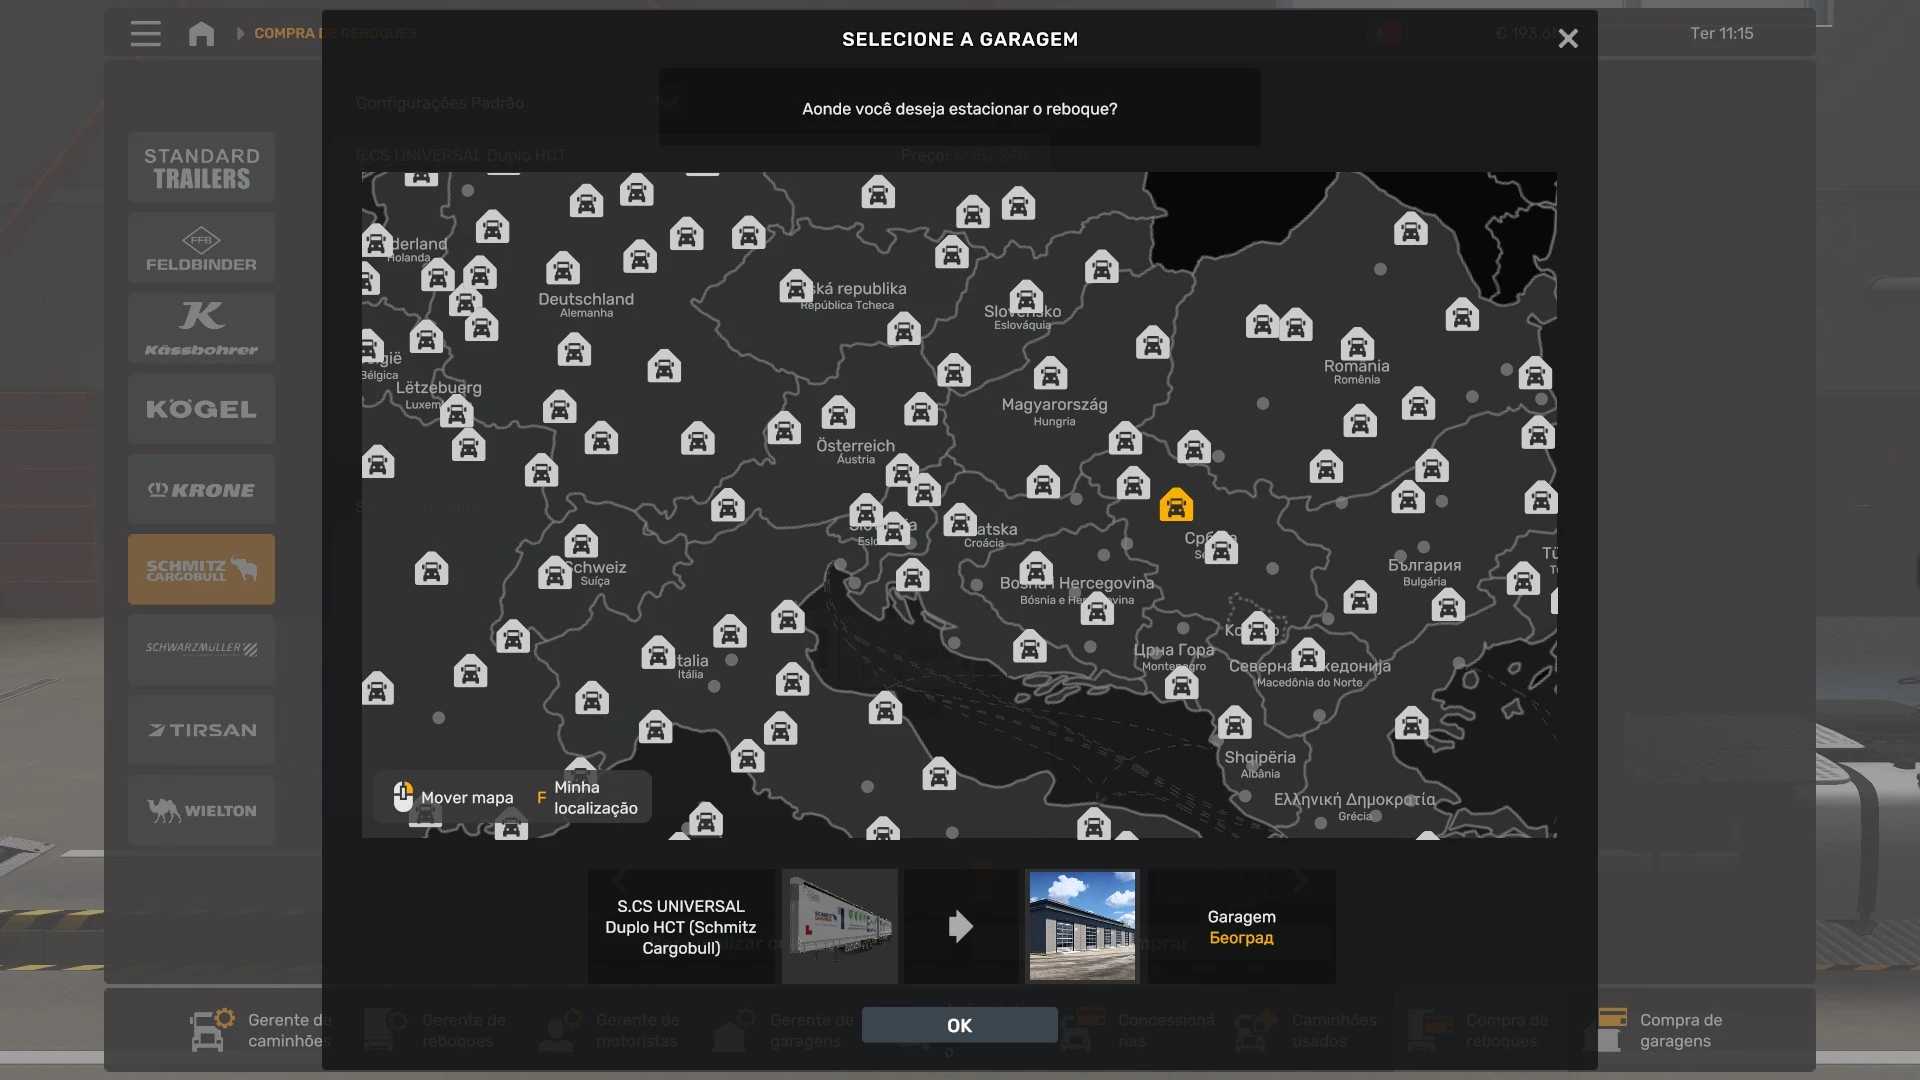Close the garage selection dialog
Screen dimensions: 1920x1080
click(1568, 38)
